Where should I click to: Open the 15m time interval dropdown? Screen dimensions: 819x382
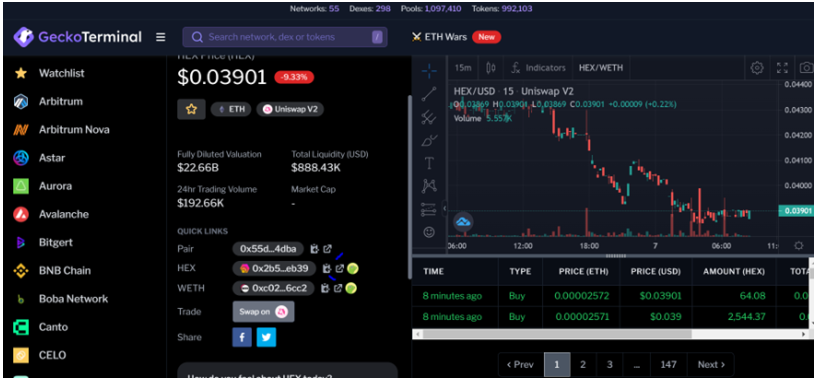coord(463,68)
